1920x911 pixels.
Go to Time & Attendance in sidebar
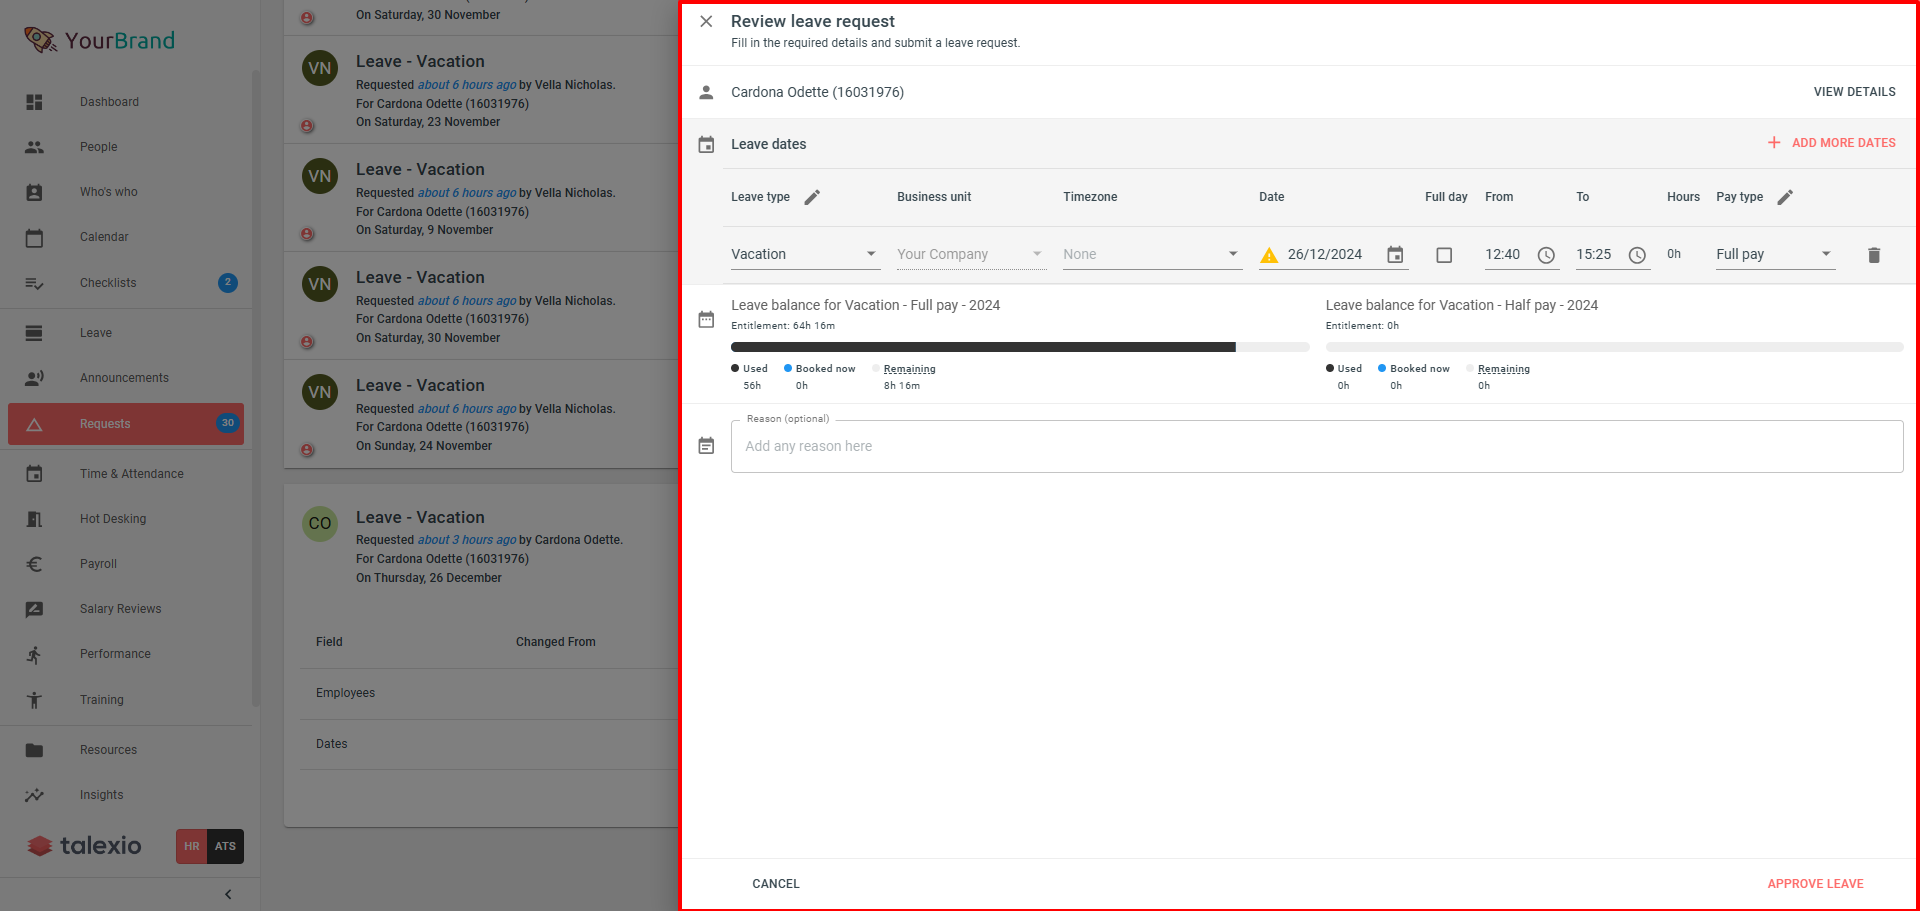pyautogui.click(x=131, y=474)
